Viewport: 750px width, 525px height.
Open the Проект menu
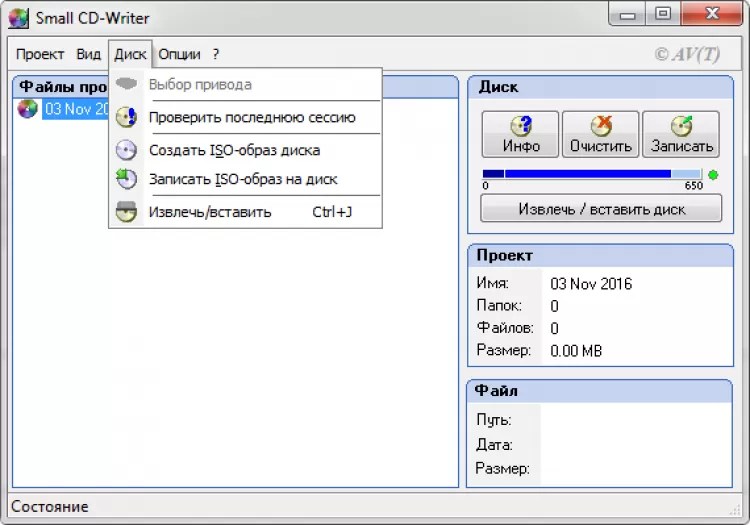(x=40, y=54)
